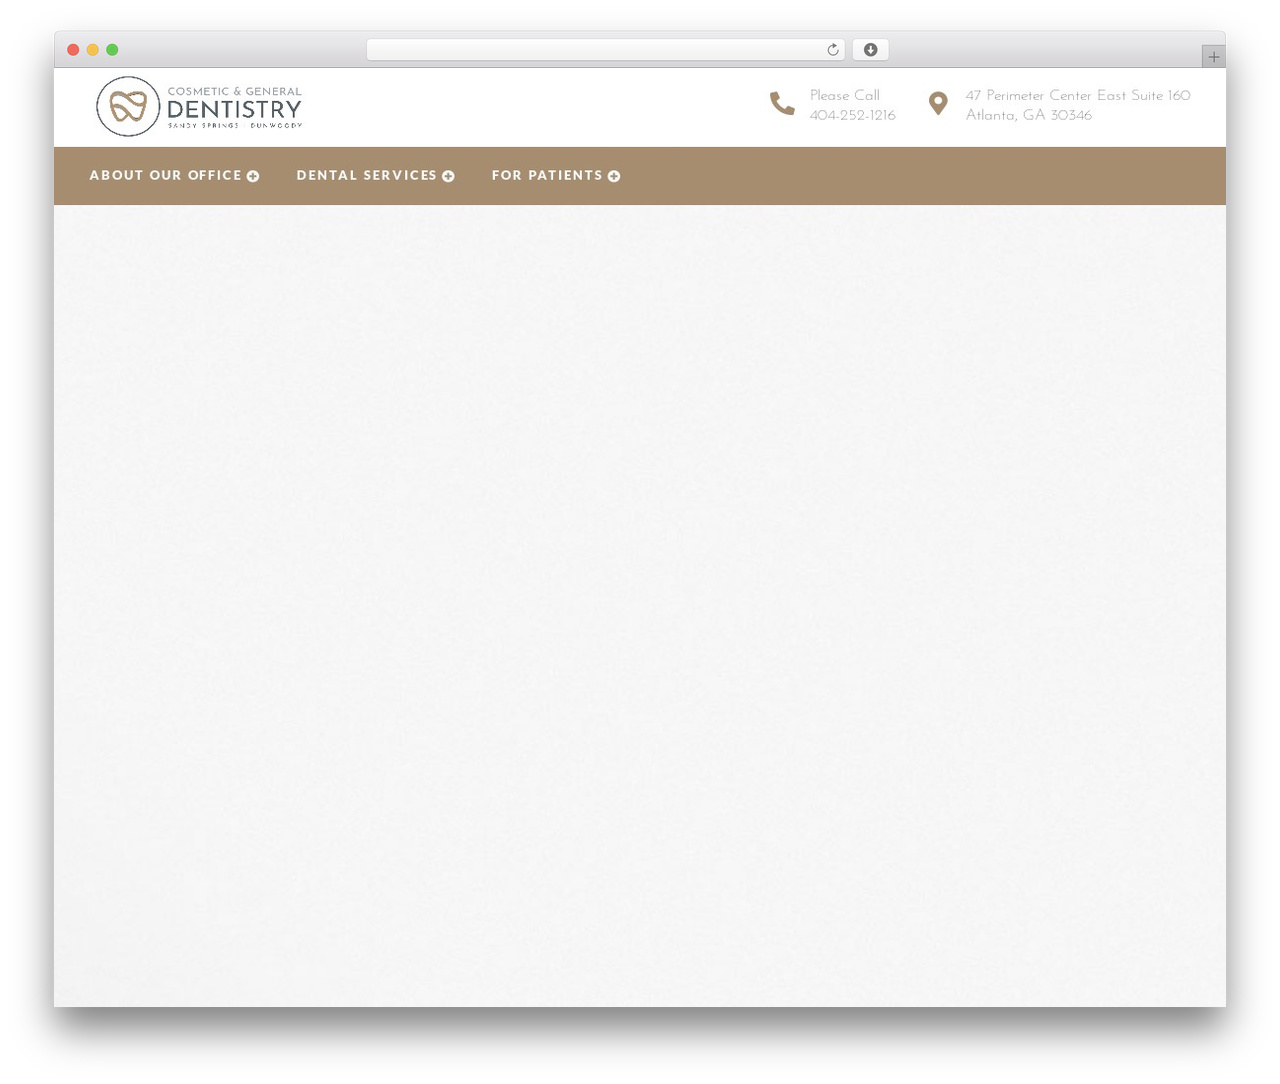The height and width of the screenshot is (1084, 1280).
Task: Open the Dental Services menu
Action: (x=367, y=175)
